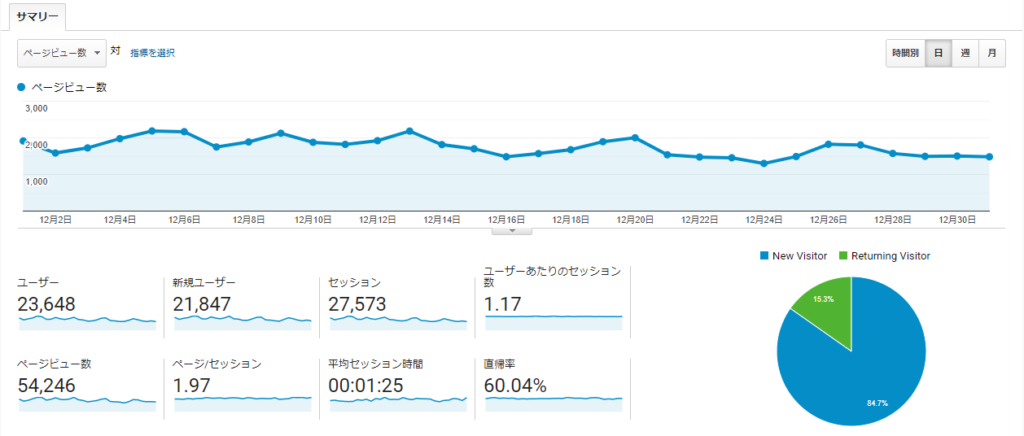Click the 新規ユーザー value 21,847

point(202,304)
